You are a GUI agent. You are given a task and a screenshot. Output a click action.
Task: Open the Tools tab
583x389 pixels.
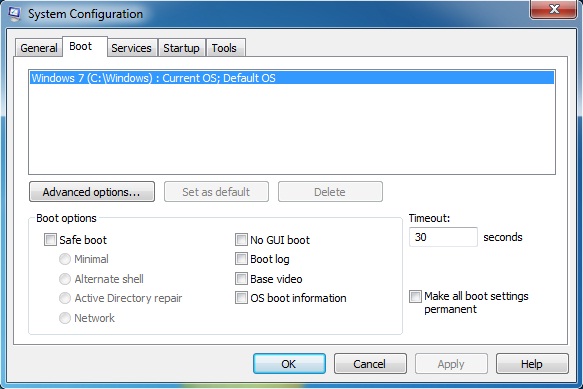225,48
